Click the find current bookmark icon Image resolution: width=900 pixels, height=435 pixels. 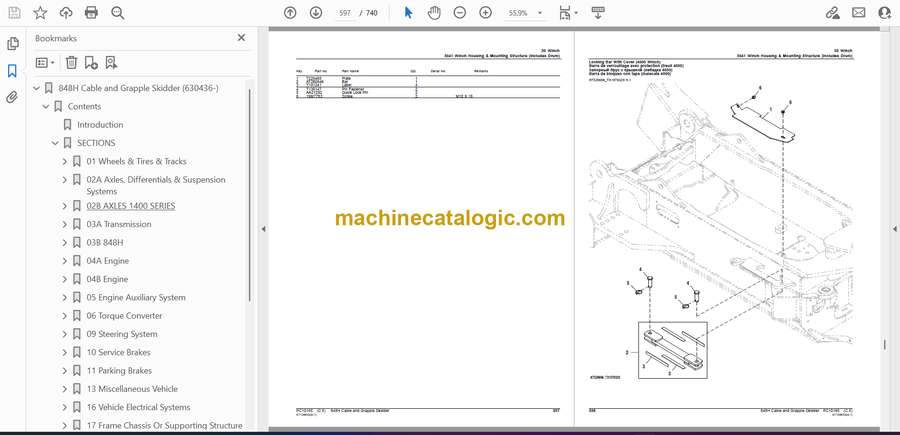pos(111,63)
